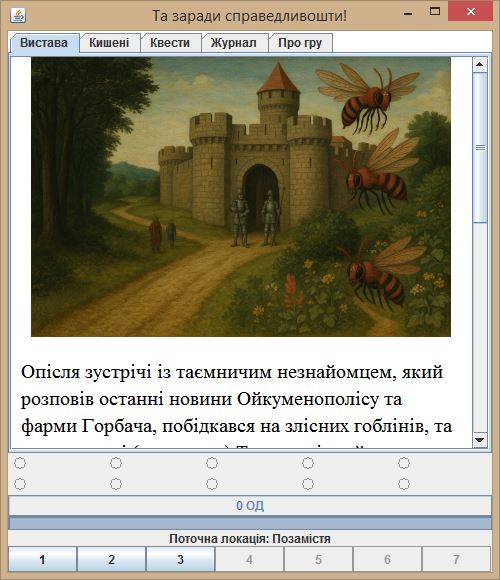Select the first radio button in top row
This screenshot has width=500, height=580.
tap(20, 463)
